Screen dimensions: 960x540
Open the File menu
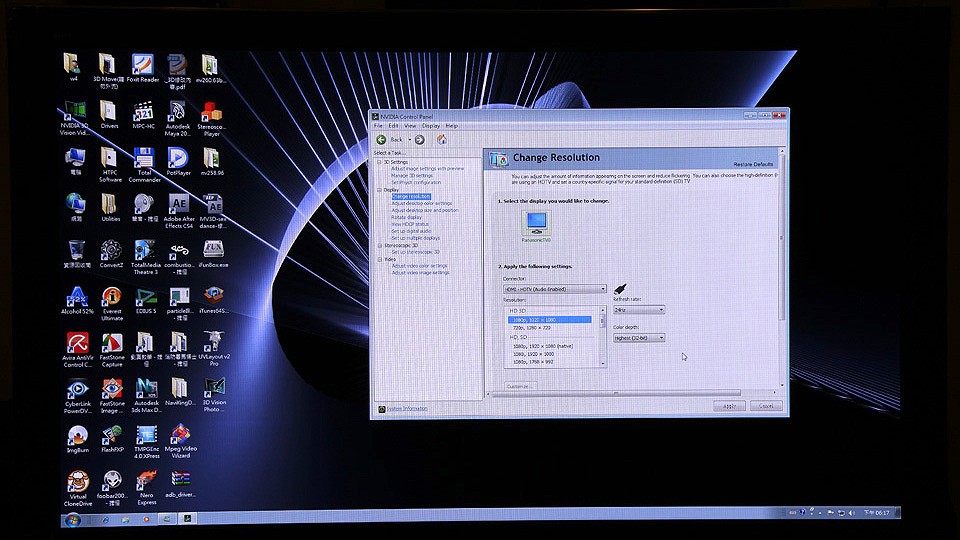(x=378, y=126)
